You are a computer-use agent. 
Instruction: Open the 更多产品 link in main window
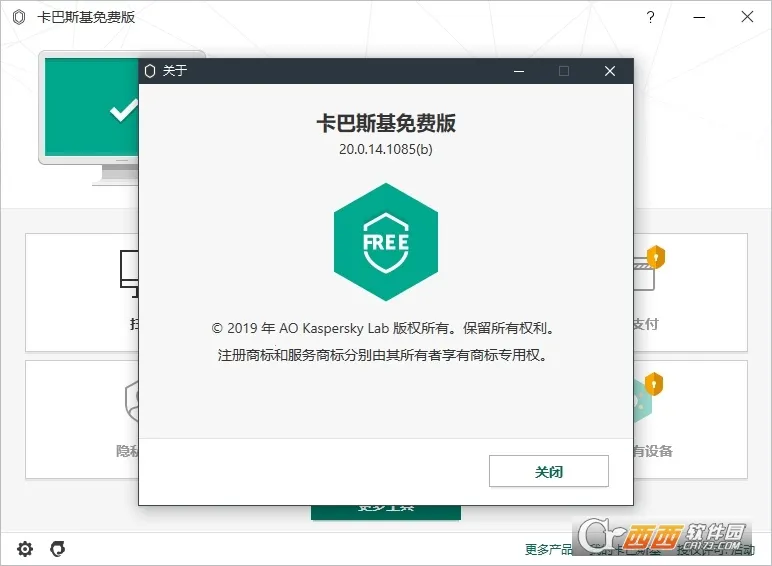[x=548, y=549]
